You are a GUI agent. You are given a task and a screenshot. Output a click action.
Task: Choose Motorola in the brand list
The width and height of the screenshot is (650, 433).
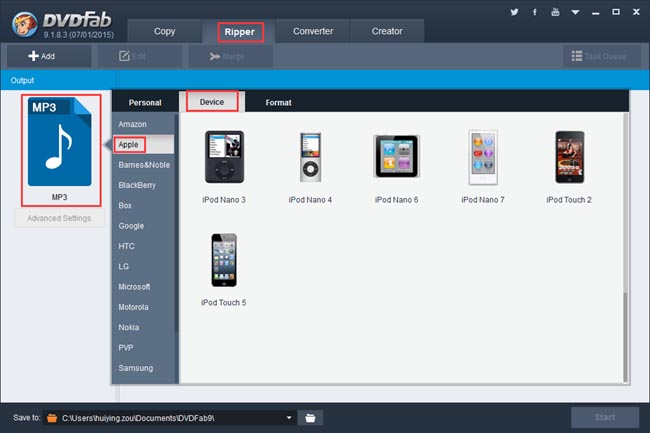143,307
